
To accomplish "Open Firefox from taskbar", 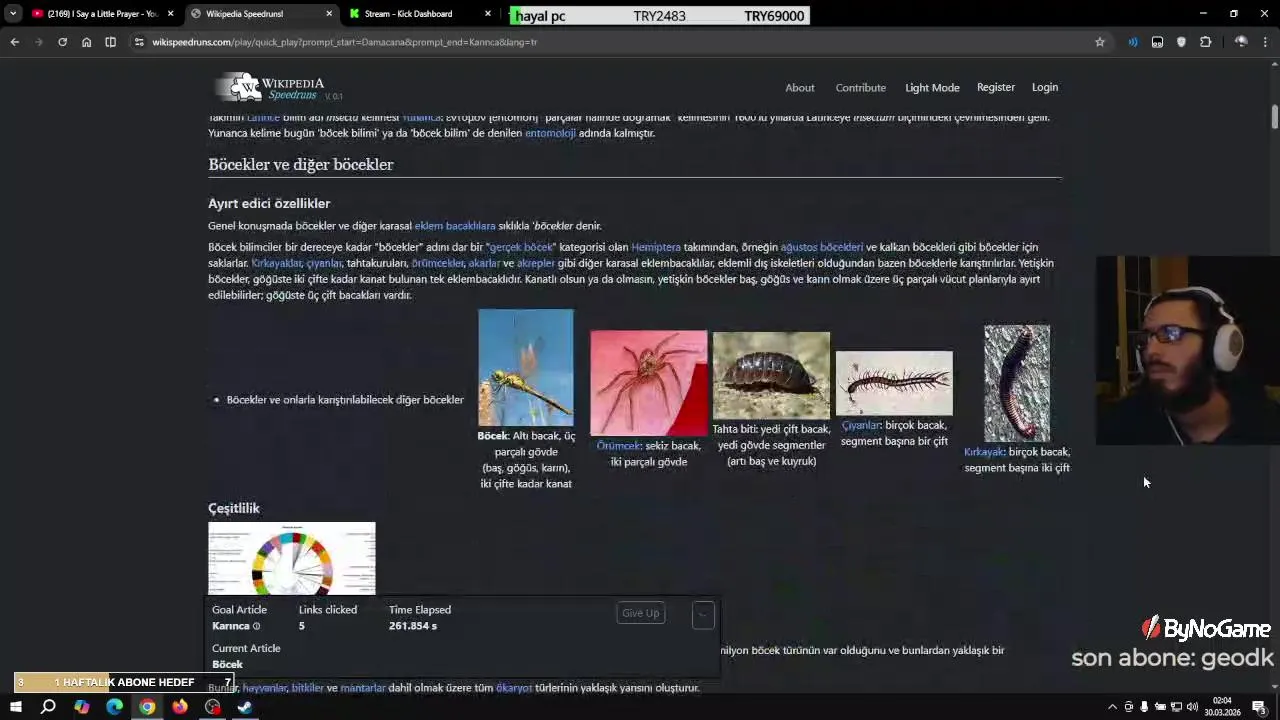I will click(x=180, y=707).
